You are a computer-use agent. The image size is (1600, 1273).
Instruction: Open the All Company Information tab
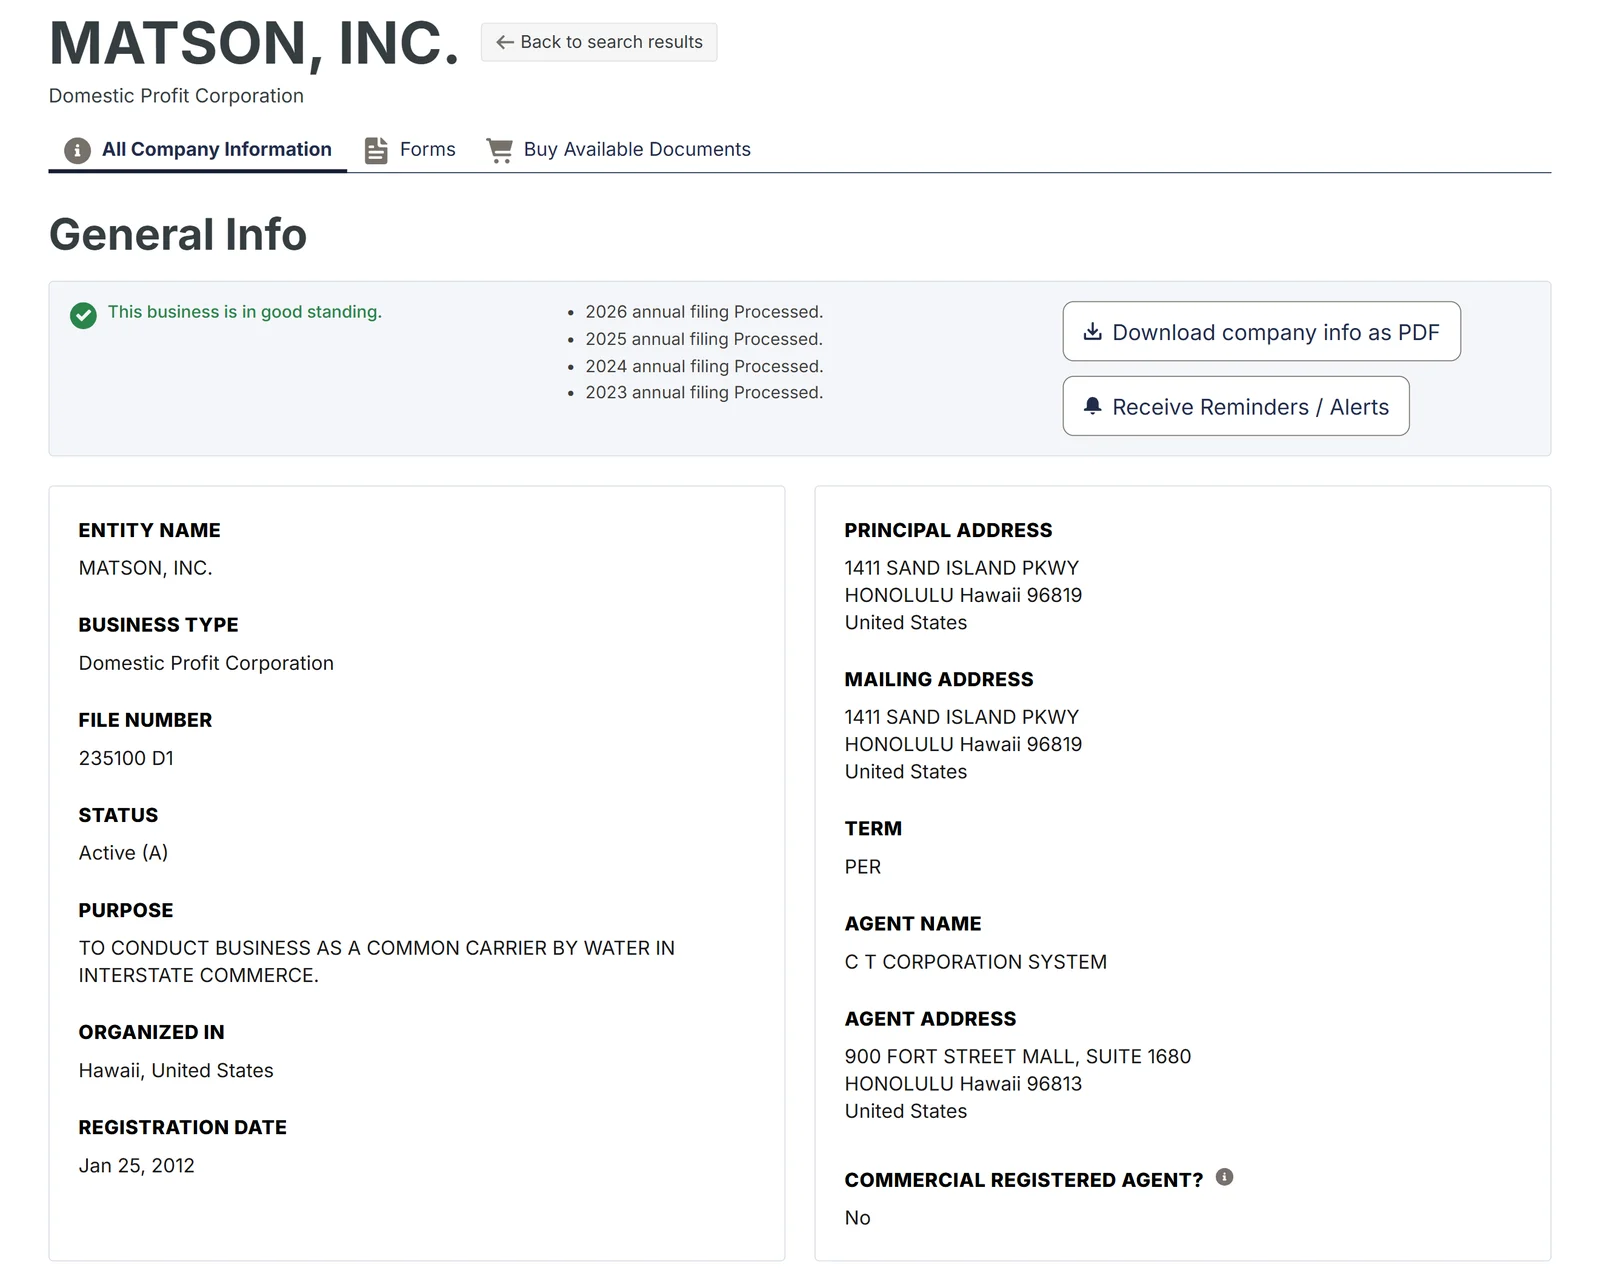point(198,149)
